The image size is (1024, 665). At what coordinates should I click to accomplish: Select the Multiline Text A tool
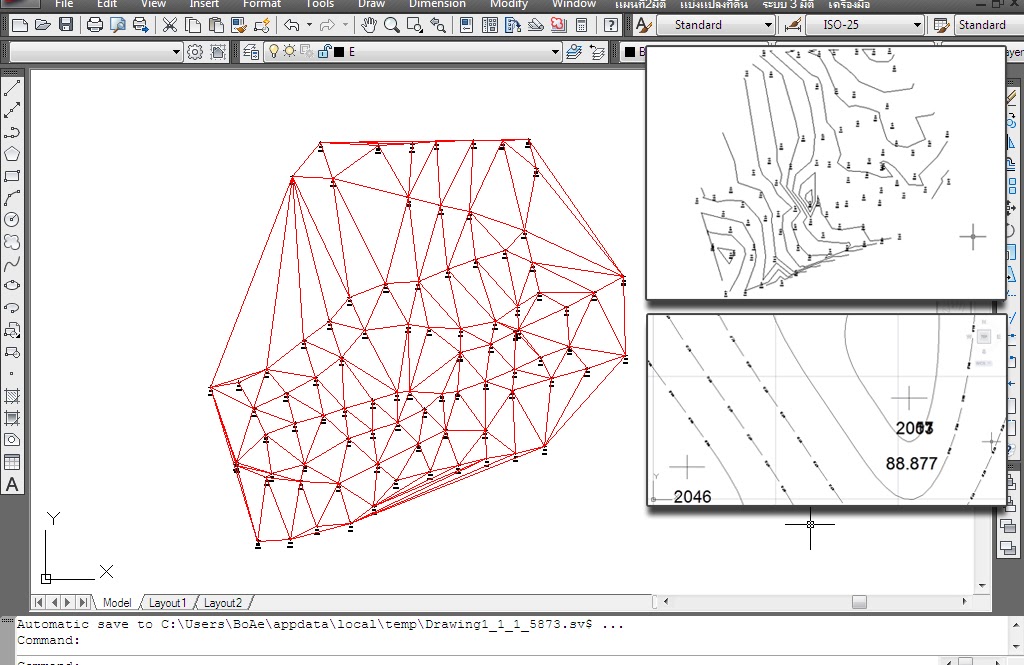coord(12,484)
